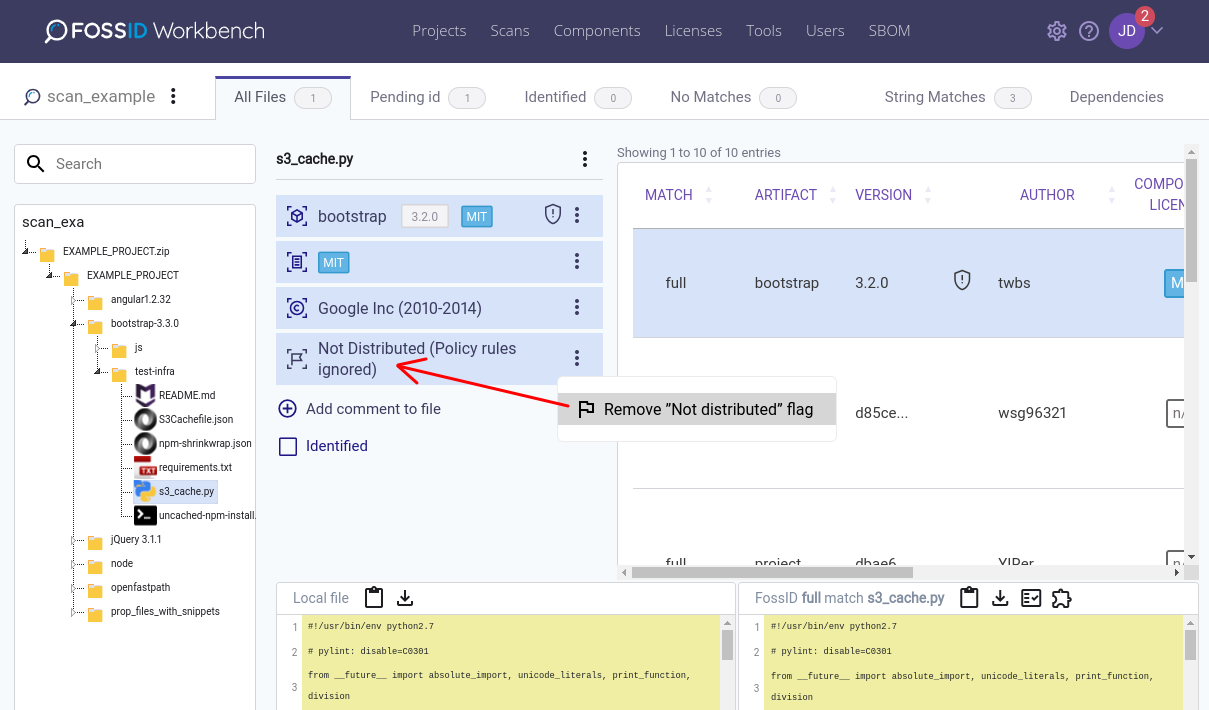Switch to the String Matches tab

click(x=957, y=97)
